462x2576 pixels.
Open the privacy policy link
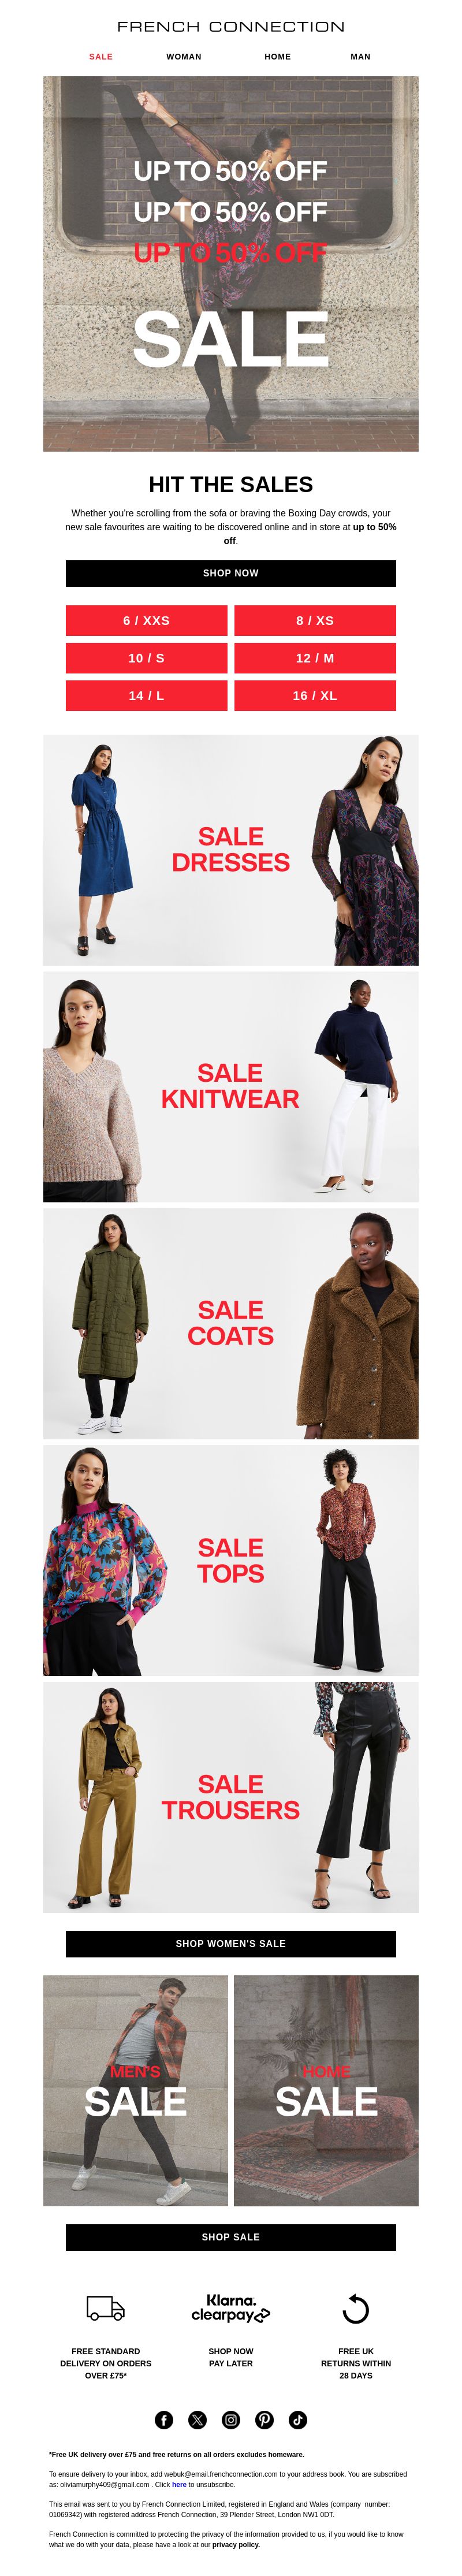[236, 2544]
